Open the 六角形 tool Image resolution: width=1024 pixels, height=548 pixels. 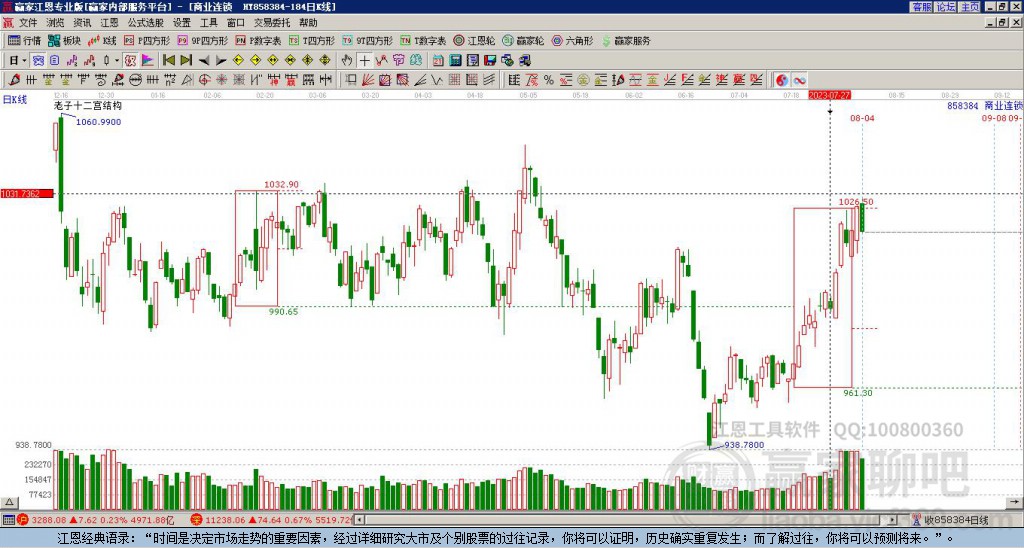(572, 40)
